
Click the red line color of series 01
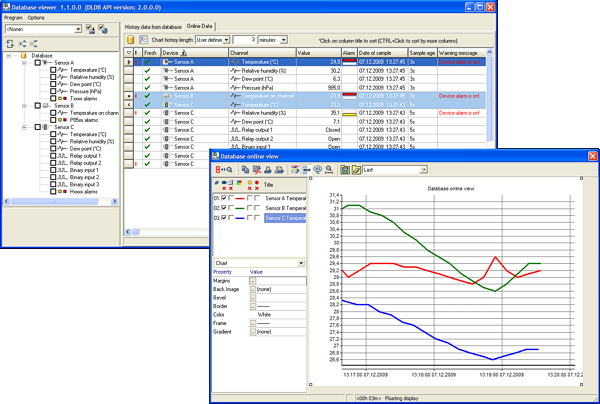tap(240, 199)
